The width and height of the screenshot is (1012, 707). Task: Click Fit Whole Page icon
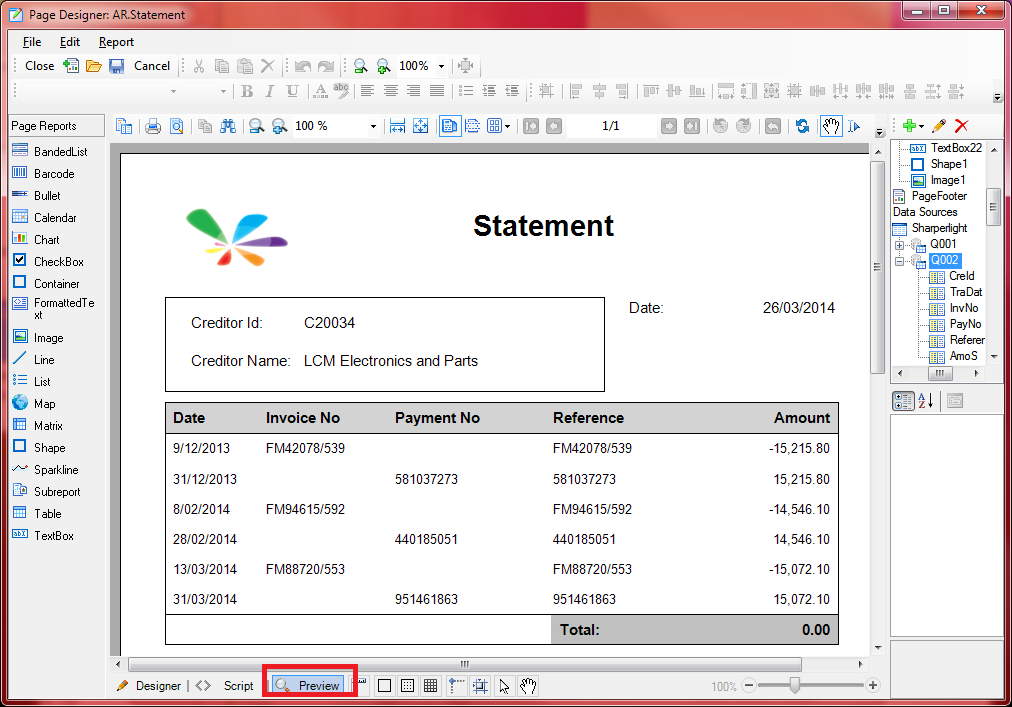pos(421,127)
